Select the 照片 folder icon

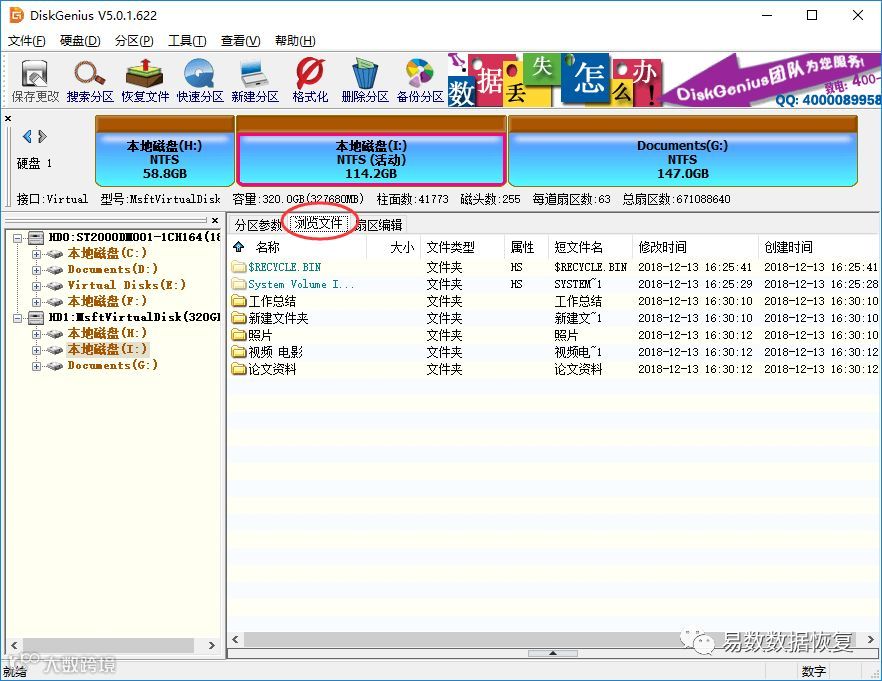[239, 335]
